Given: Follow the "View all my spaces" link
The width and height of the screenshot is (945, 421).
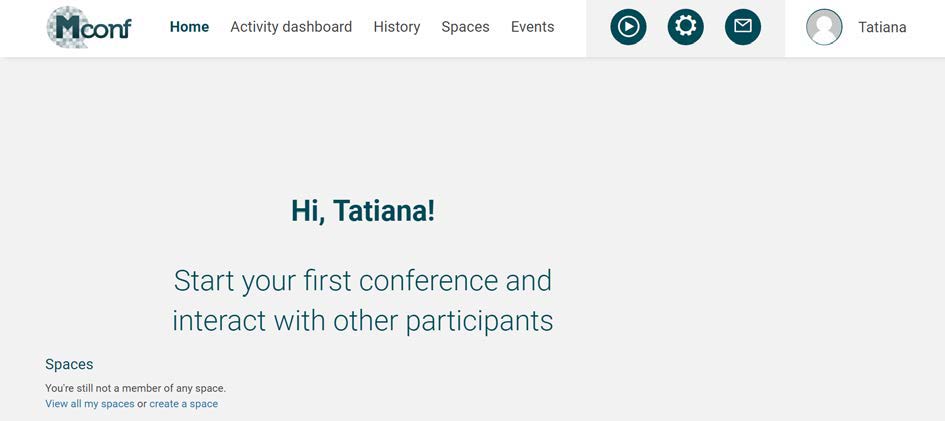Looking at the screenshot, I should pos(90,404).
